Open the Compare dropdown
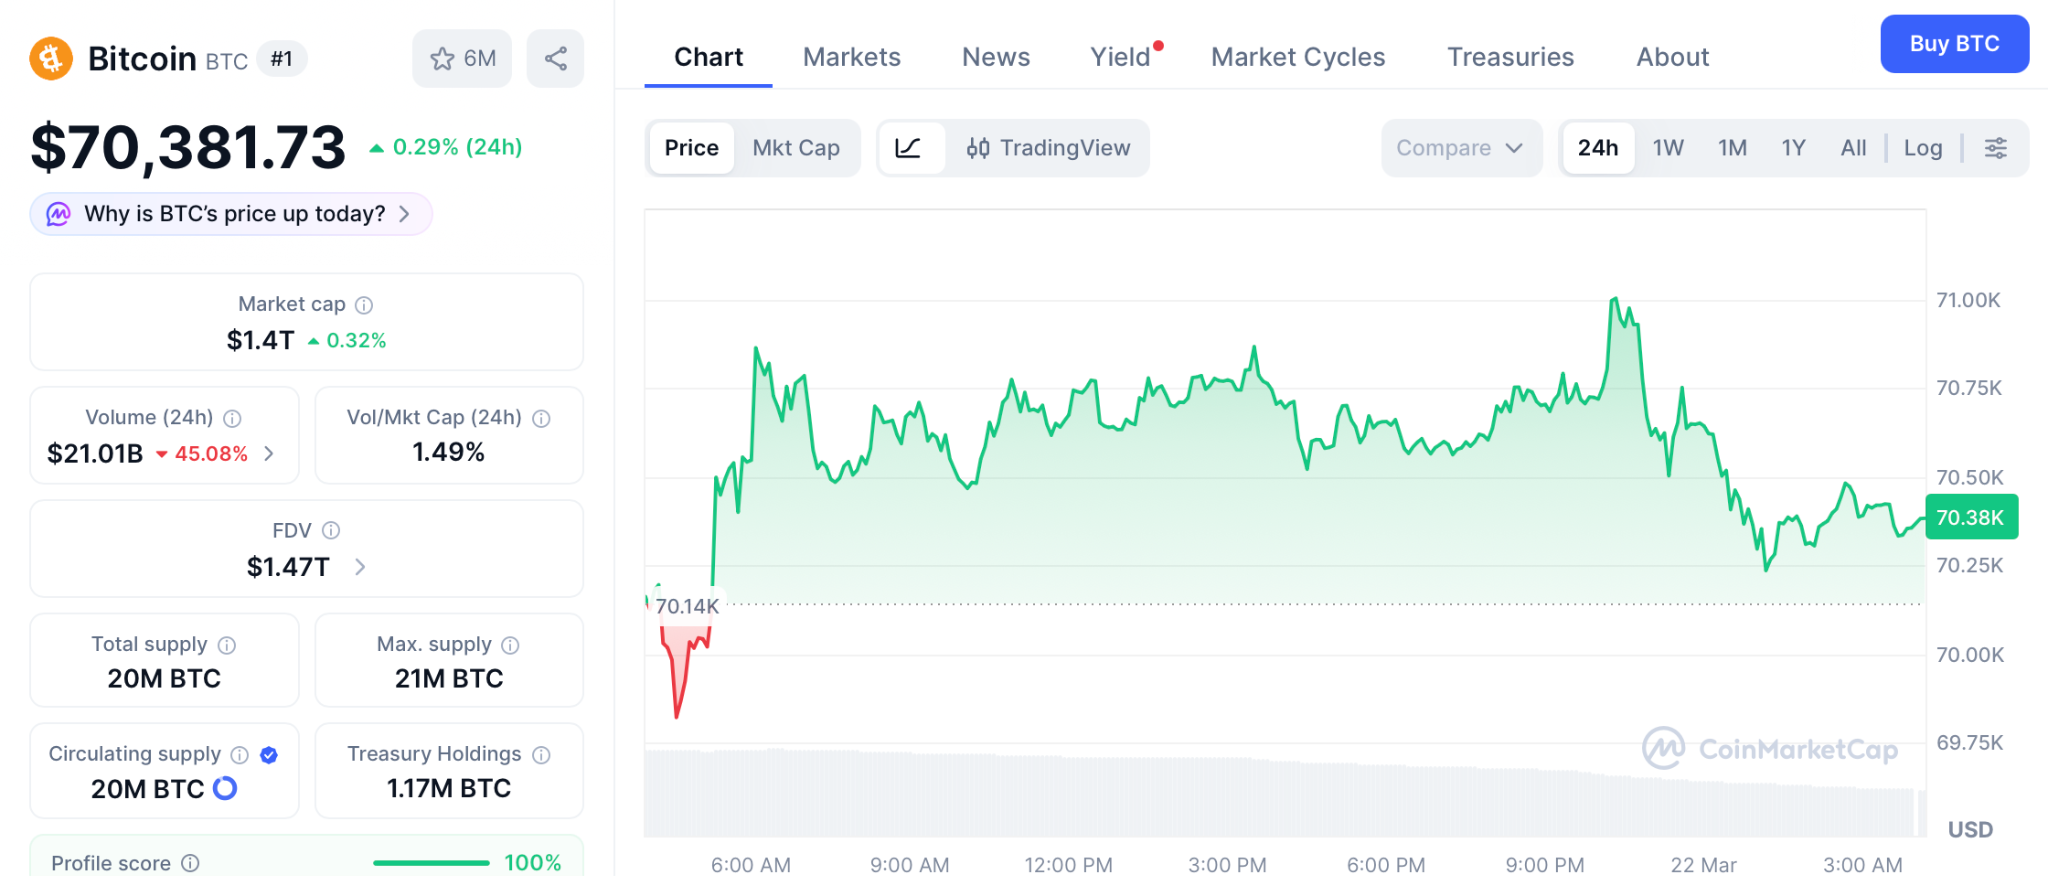 tap(1460, 148)
